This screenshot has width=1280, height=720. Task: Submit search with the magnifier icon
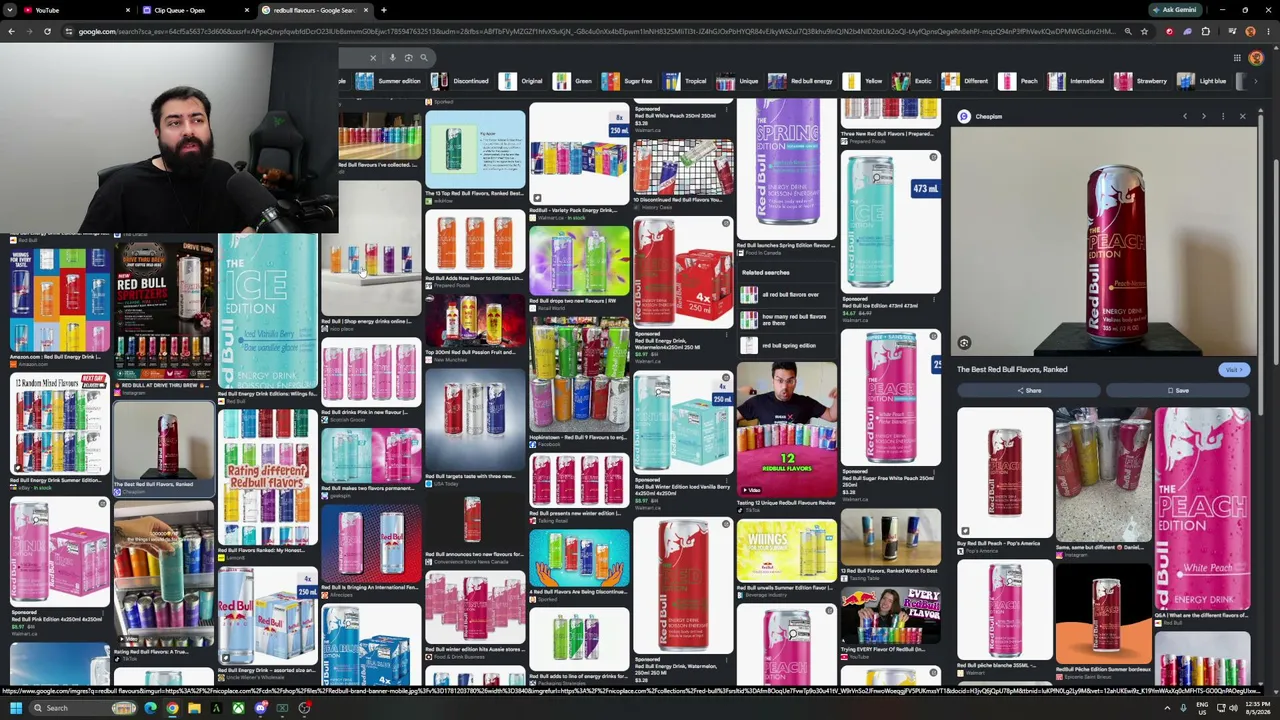(424, 58)
